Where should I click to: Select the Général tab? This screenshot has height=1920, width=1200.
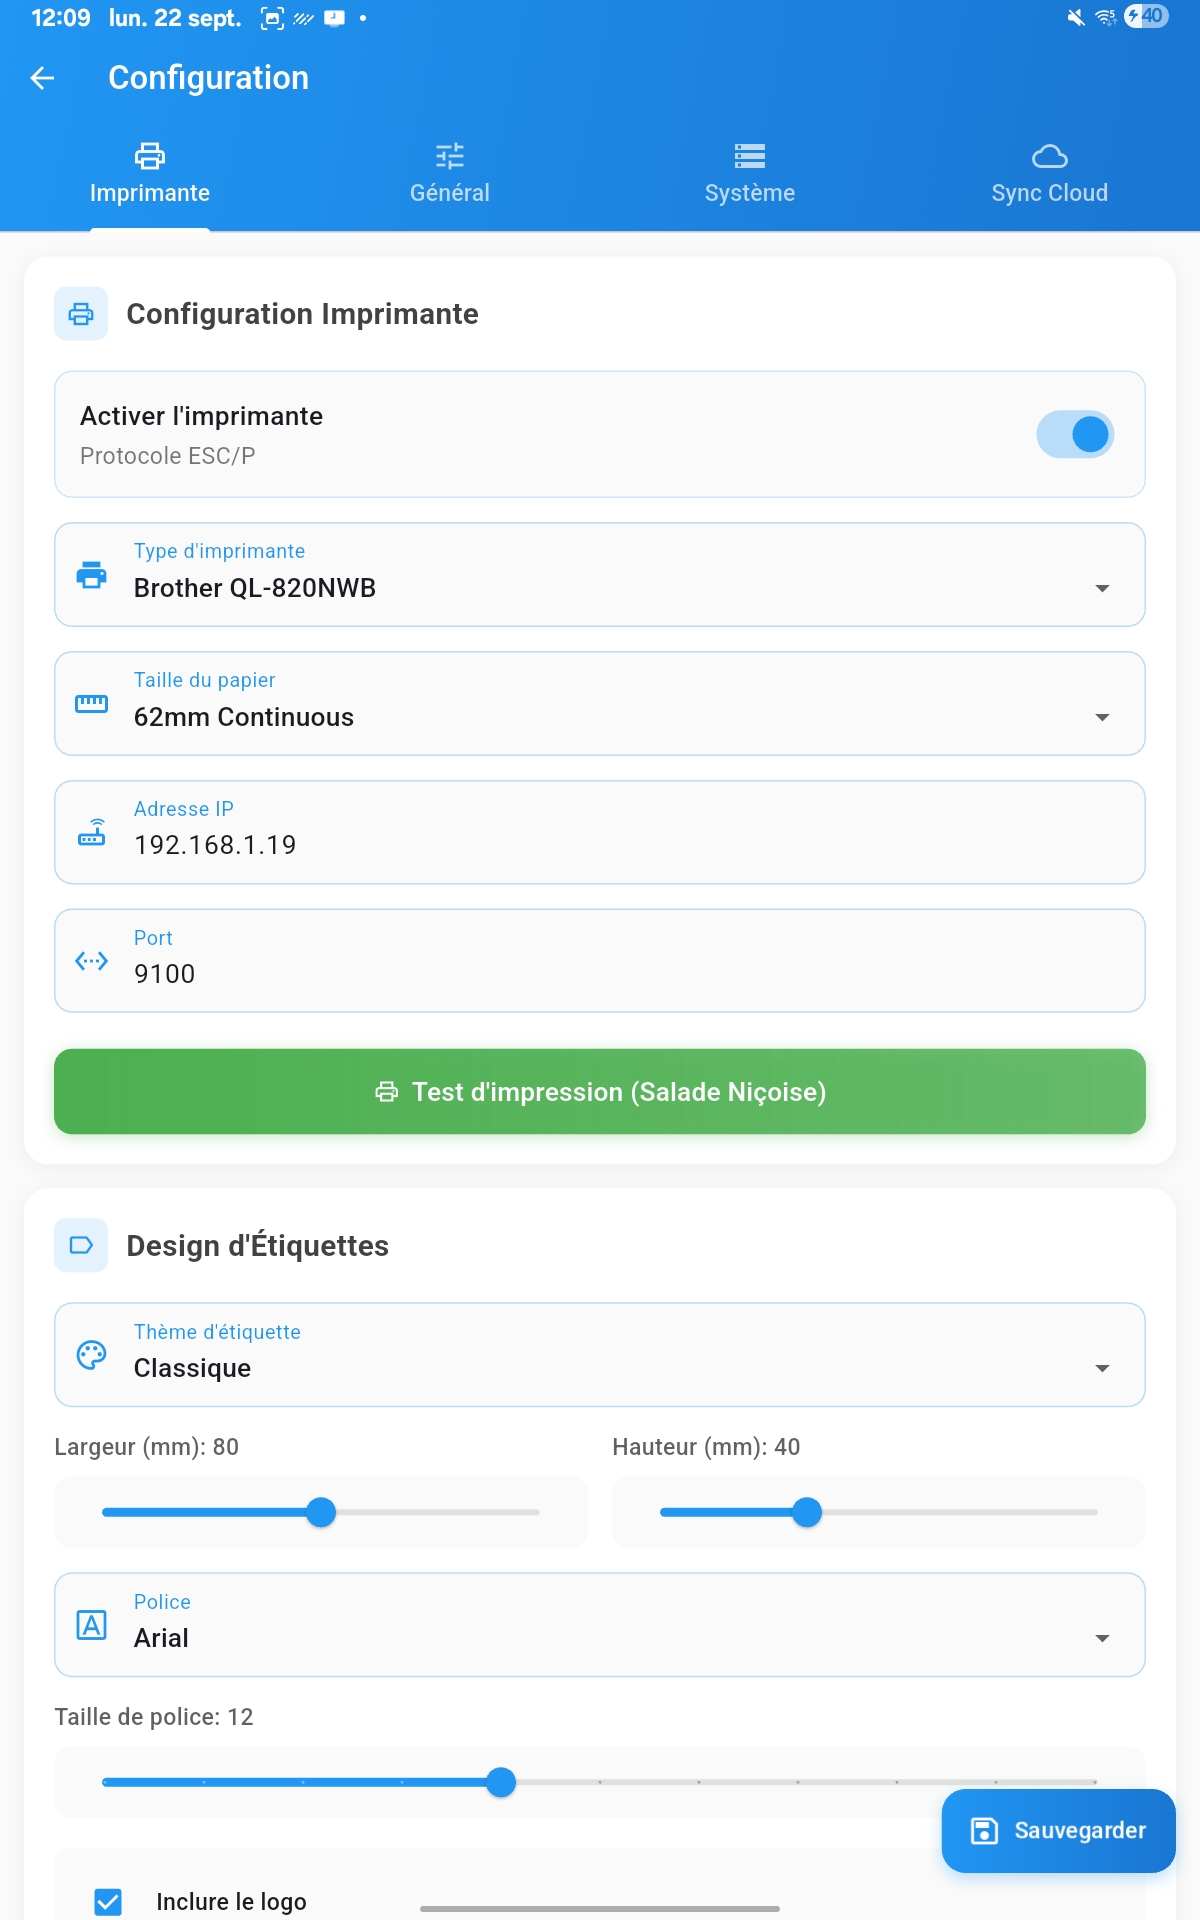click(x=450, y=172)
